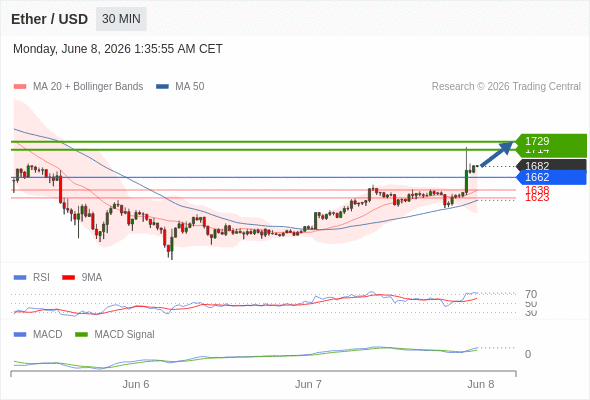Click the MA 50 legend label
Screen dimensions: 590x400
190,87
